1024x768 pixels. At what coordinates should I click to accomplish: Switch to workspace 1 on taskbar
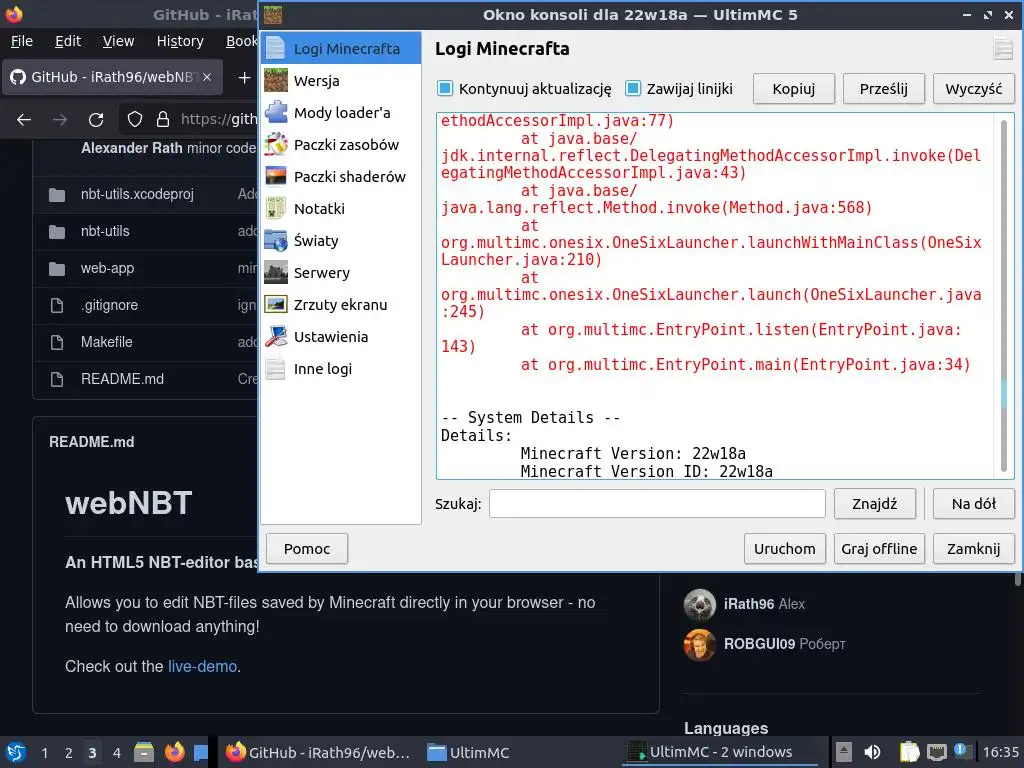44,752
